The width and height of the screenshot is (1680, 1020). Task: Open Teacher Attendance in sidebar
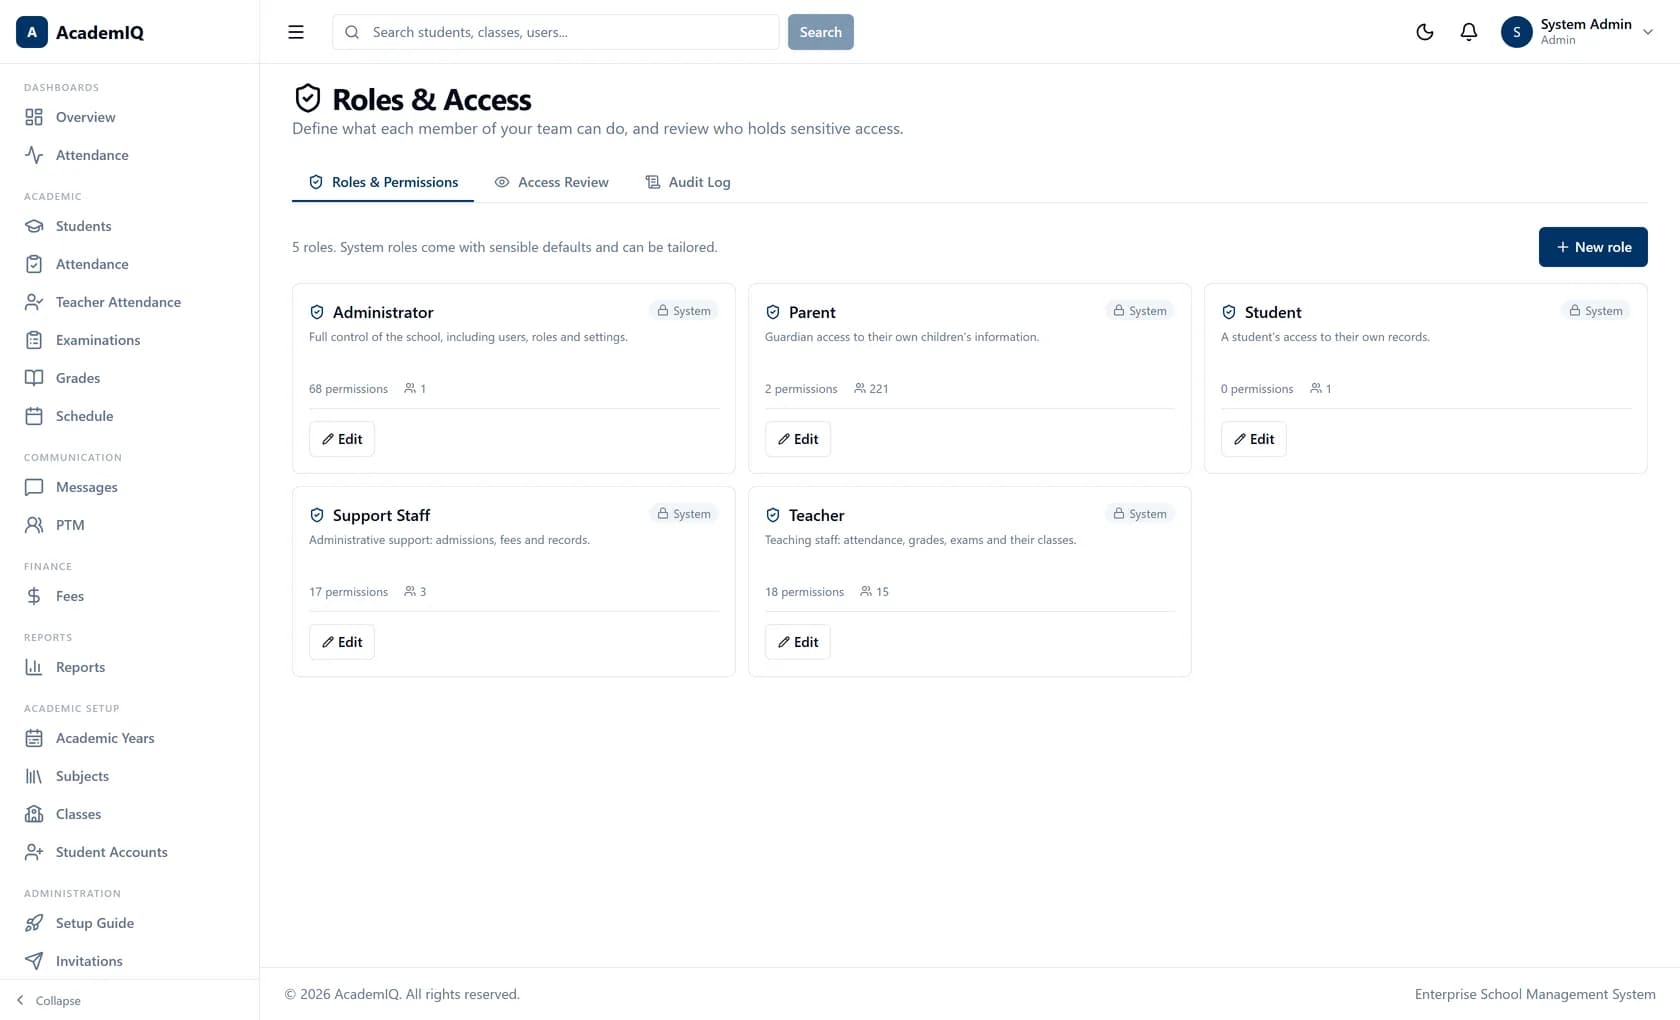tap(130, 302)
